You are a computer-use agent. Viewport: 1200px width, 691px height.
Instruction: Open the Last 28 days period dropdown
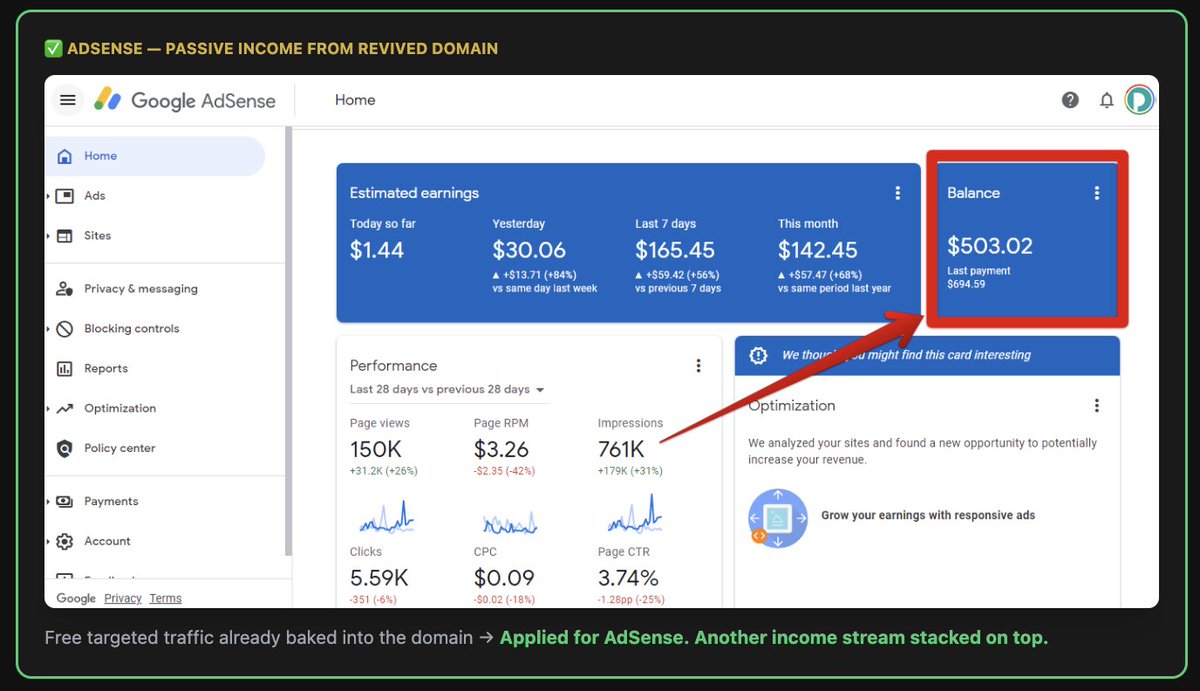coord(447,389)
